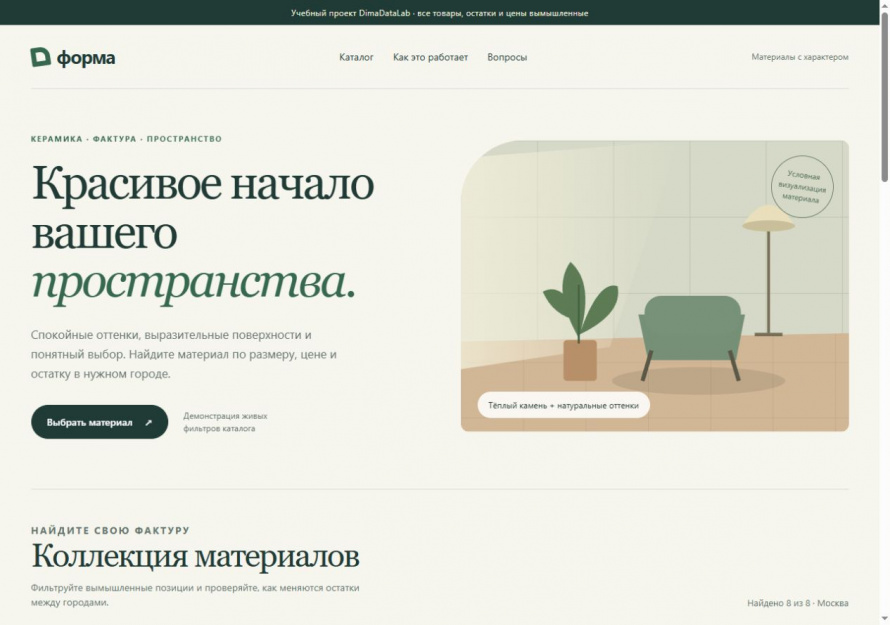Viewport: 890px width, 625px height.
Task: Click the Условная визуализация материала round badge
Action: tap(802, 187)
